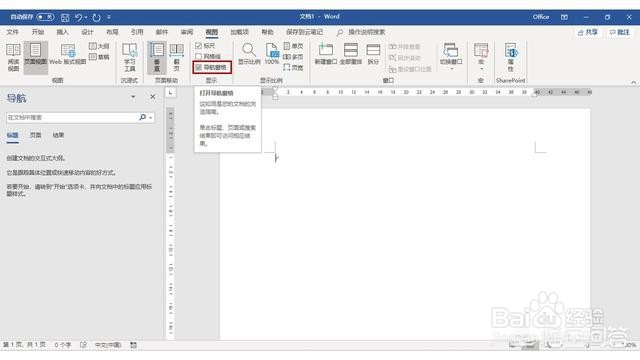The height and width of the screenshot is (360, 640).
Task: Choose Multiple Pages zoom (多页)
Action: tap(293, 57)
